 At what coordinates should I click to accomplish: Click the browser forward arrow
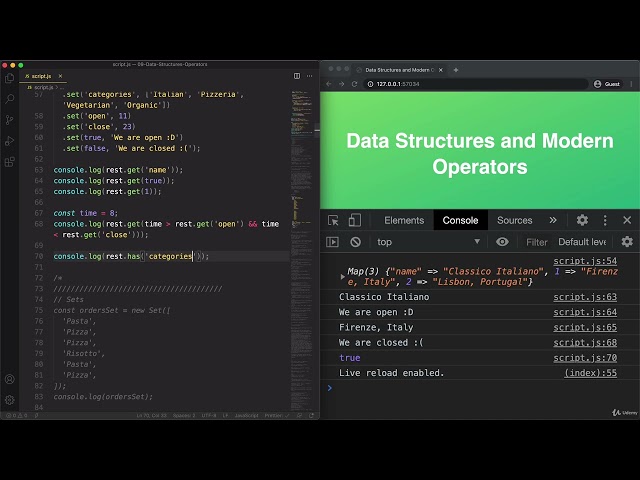(x=342, y=84)
